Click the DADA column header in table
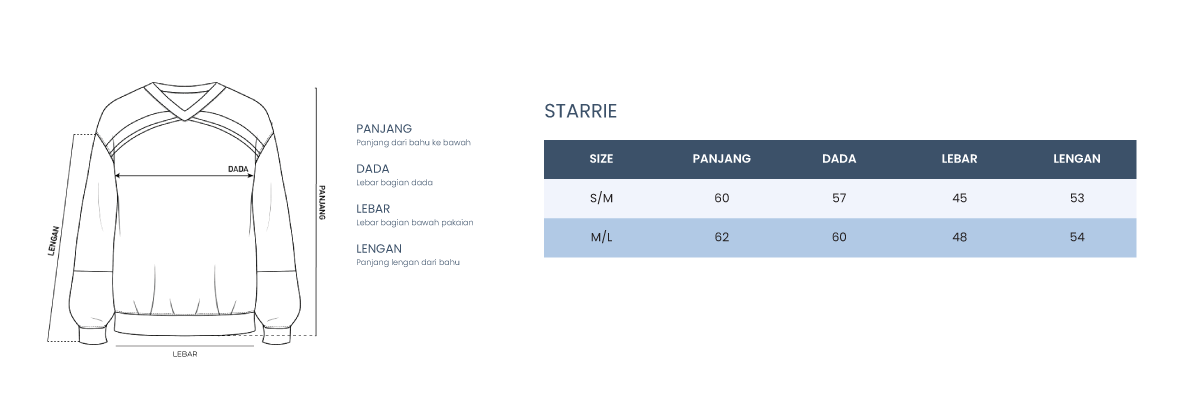The width and height of the screenshot is (1200, 400). 839,159
